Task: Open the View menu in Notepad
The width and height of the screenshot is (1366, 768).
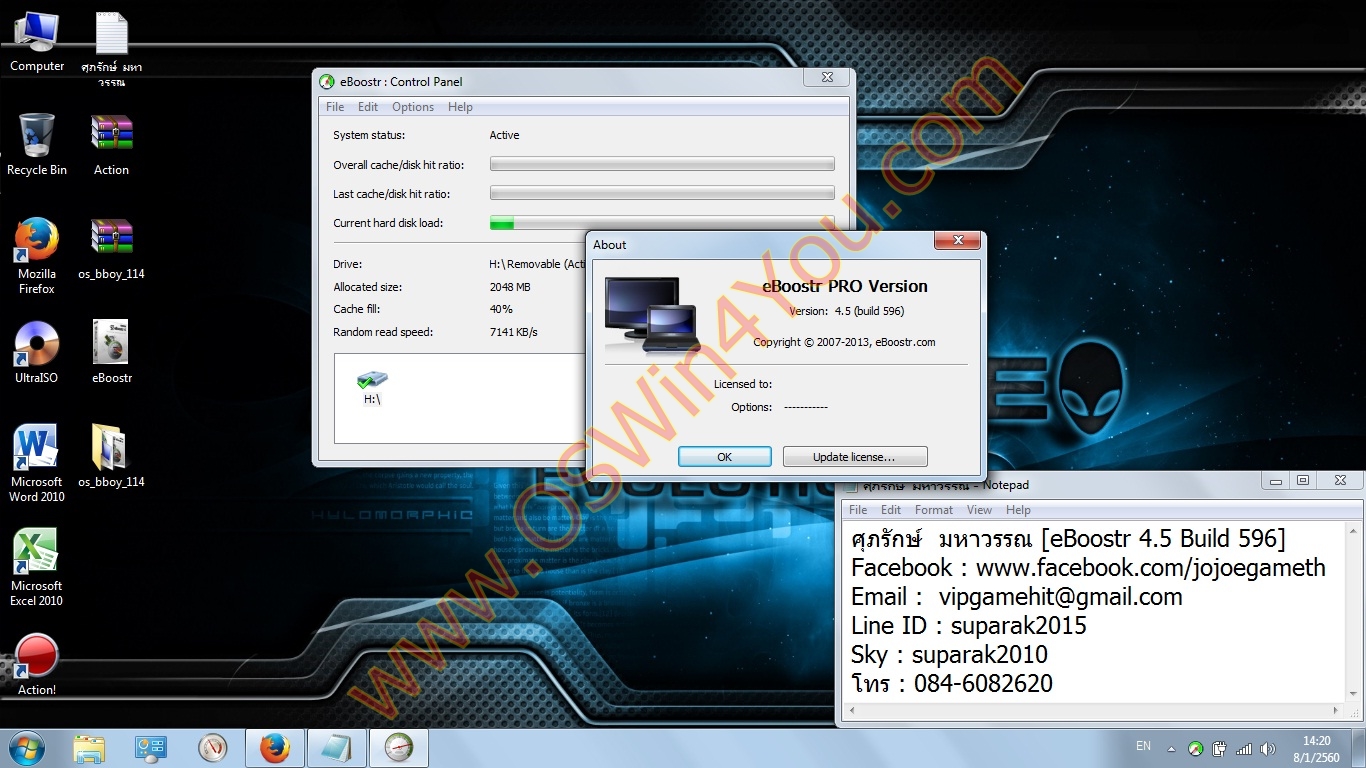Action: point(980,510)
